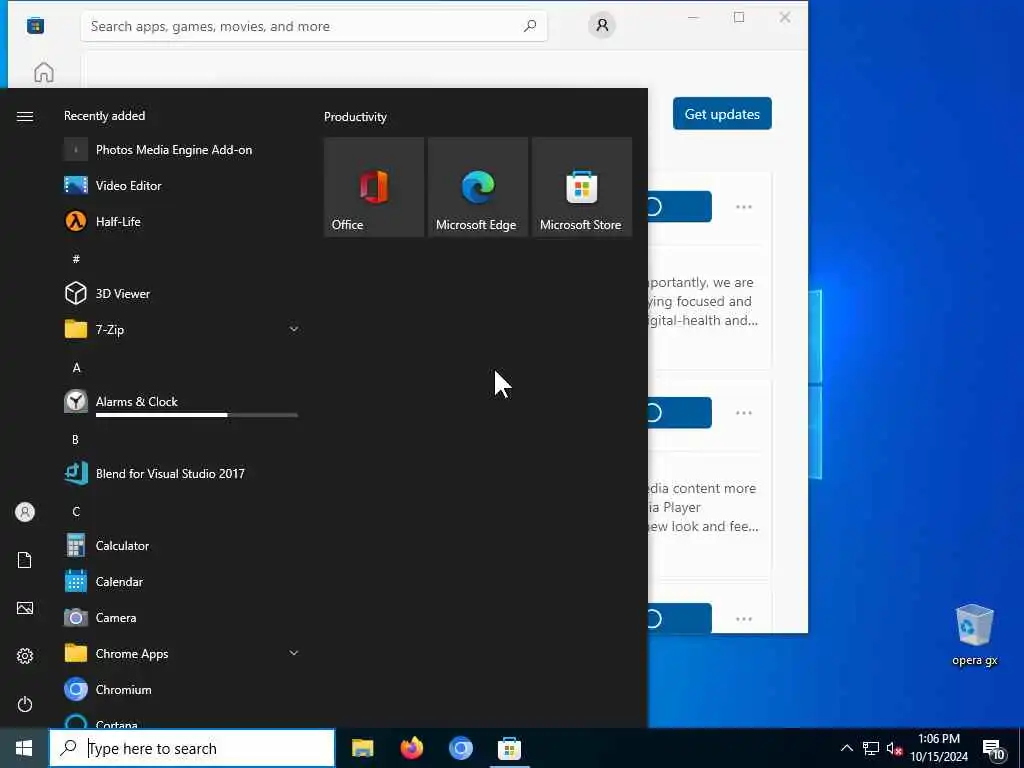Open more options for second Store update
The image size is (1024, 768).
(x=744, y=413)
